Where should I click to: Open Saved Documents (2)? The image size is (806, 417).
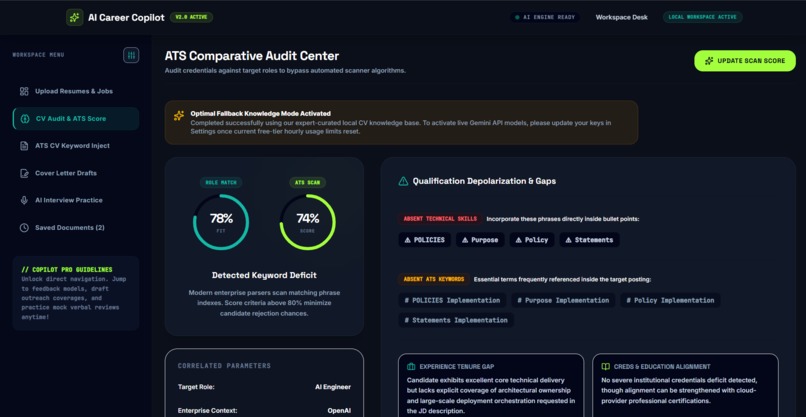tap(76, 228)
